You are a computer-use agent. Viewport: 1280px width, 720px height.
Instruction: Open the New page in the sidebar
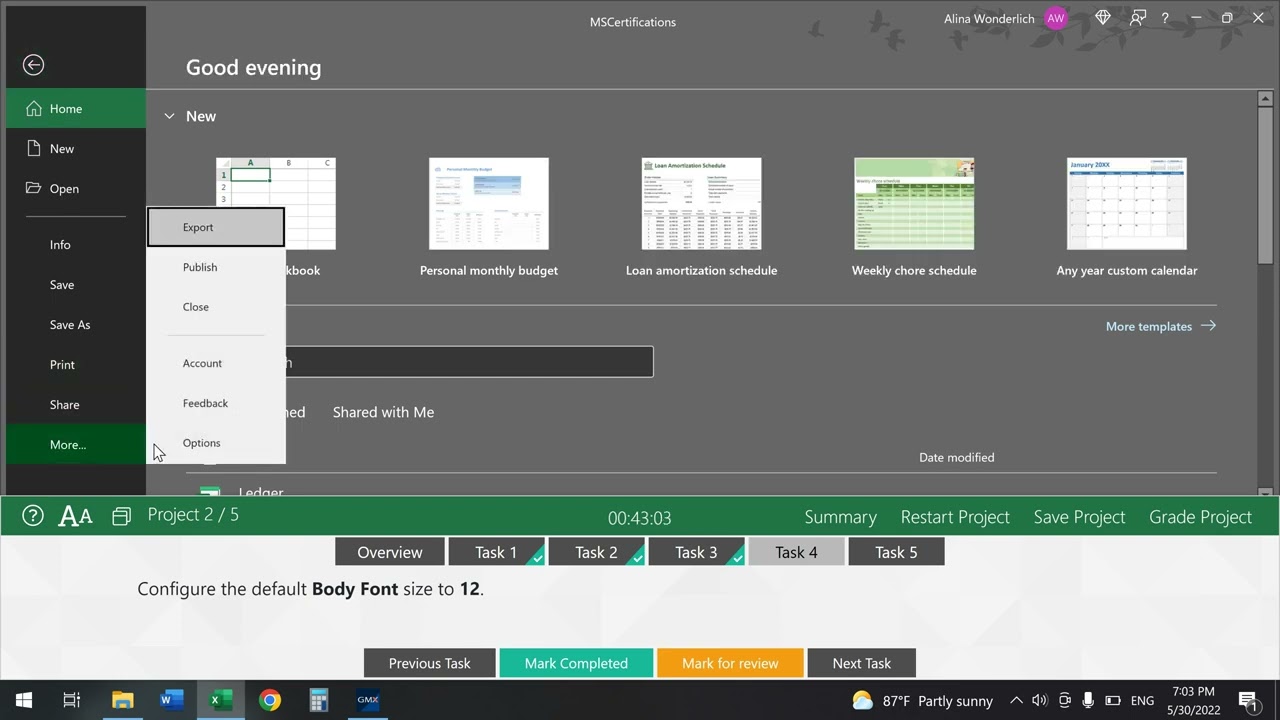(76, 148)
